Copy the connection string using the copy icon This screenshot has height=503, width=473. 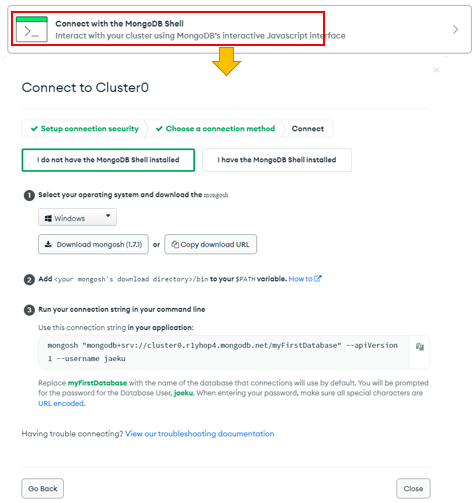click(420, 347)
